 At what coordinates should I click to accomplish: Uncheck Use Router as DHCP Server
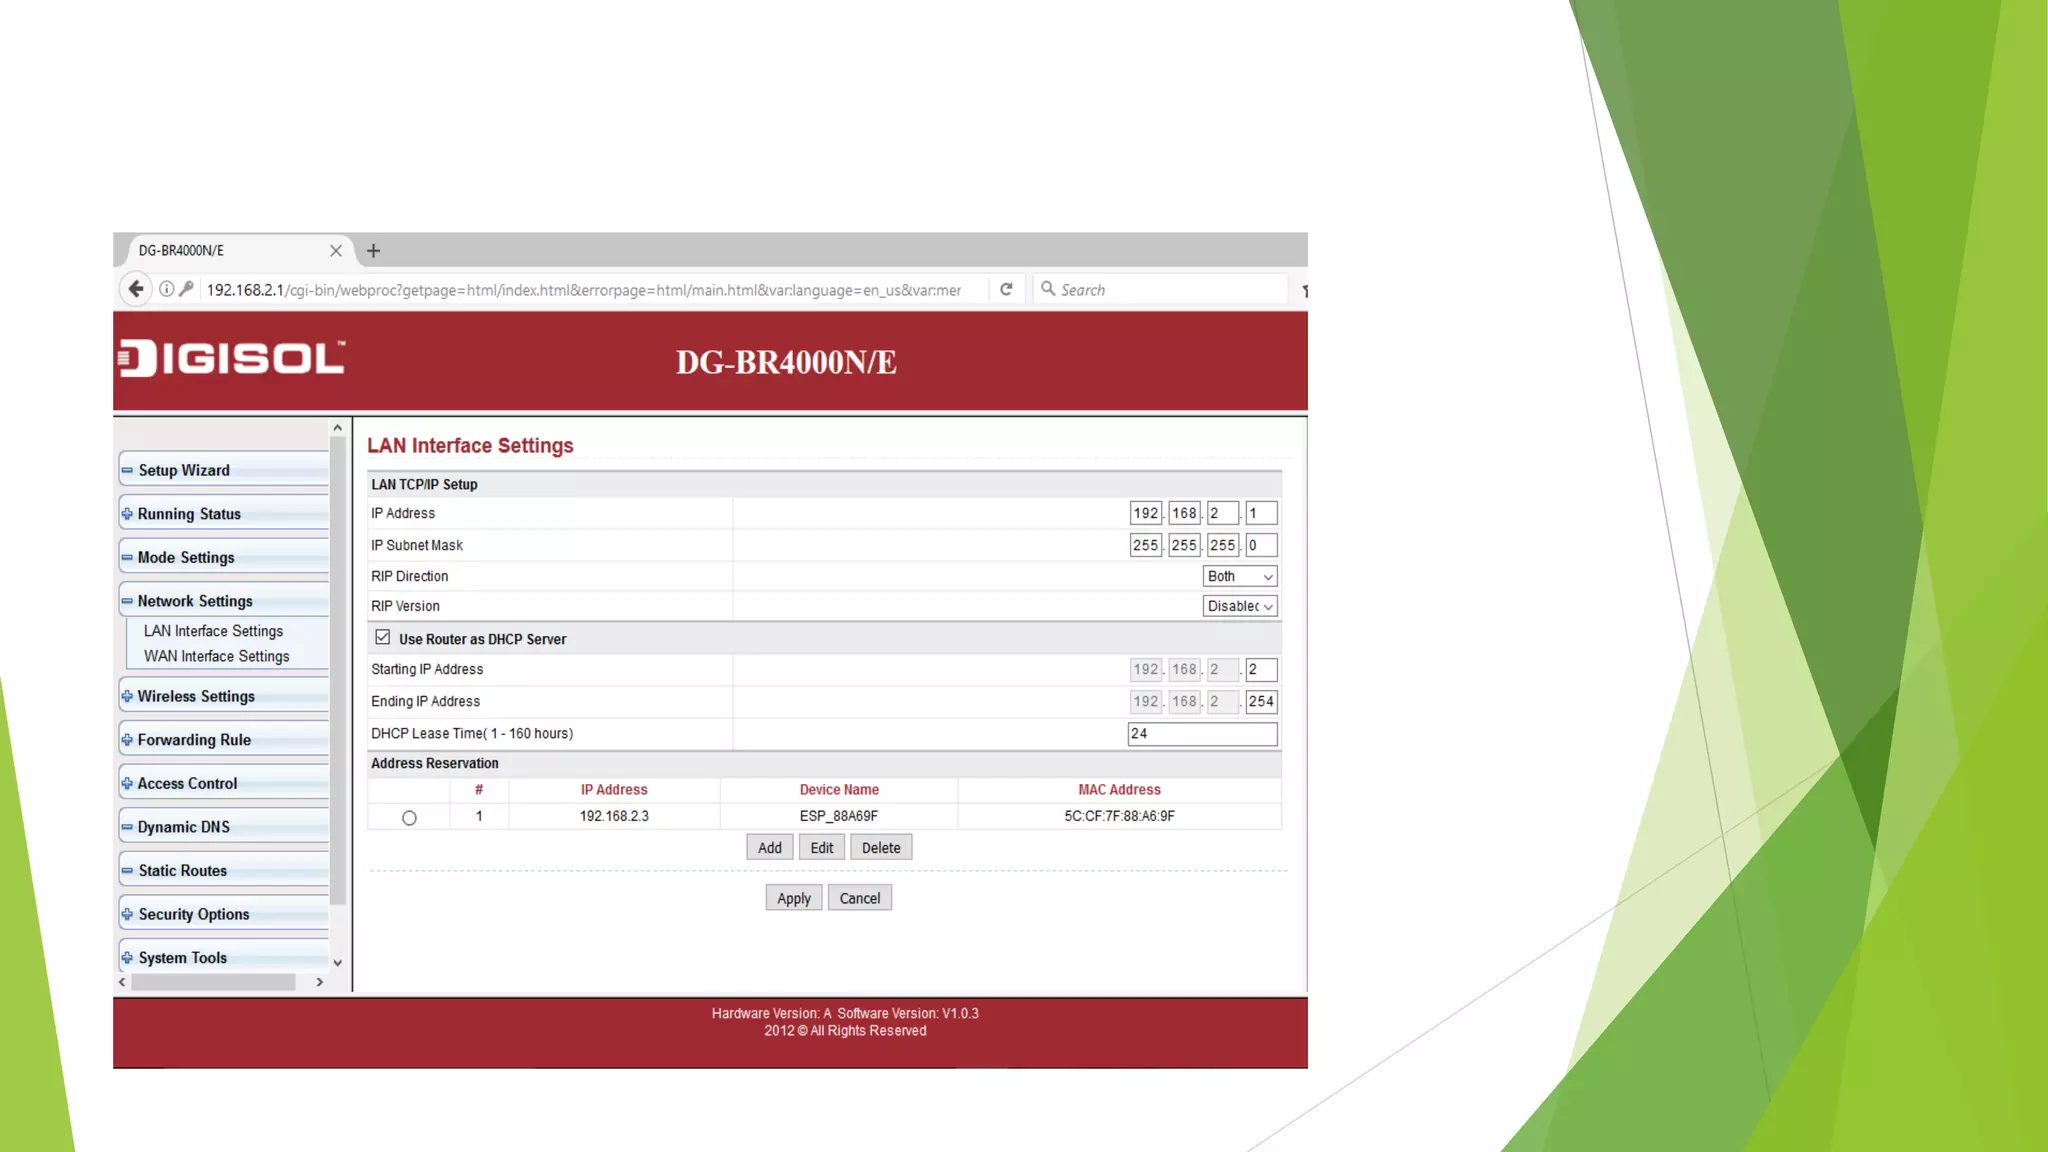point(382,637)
